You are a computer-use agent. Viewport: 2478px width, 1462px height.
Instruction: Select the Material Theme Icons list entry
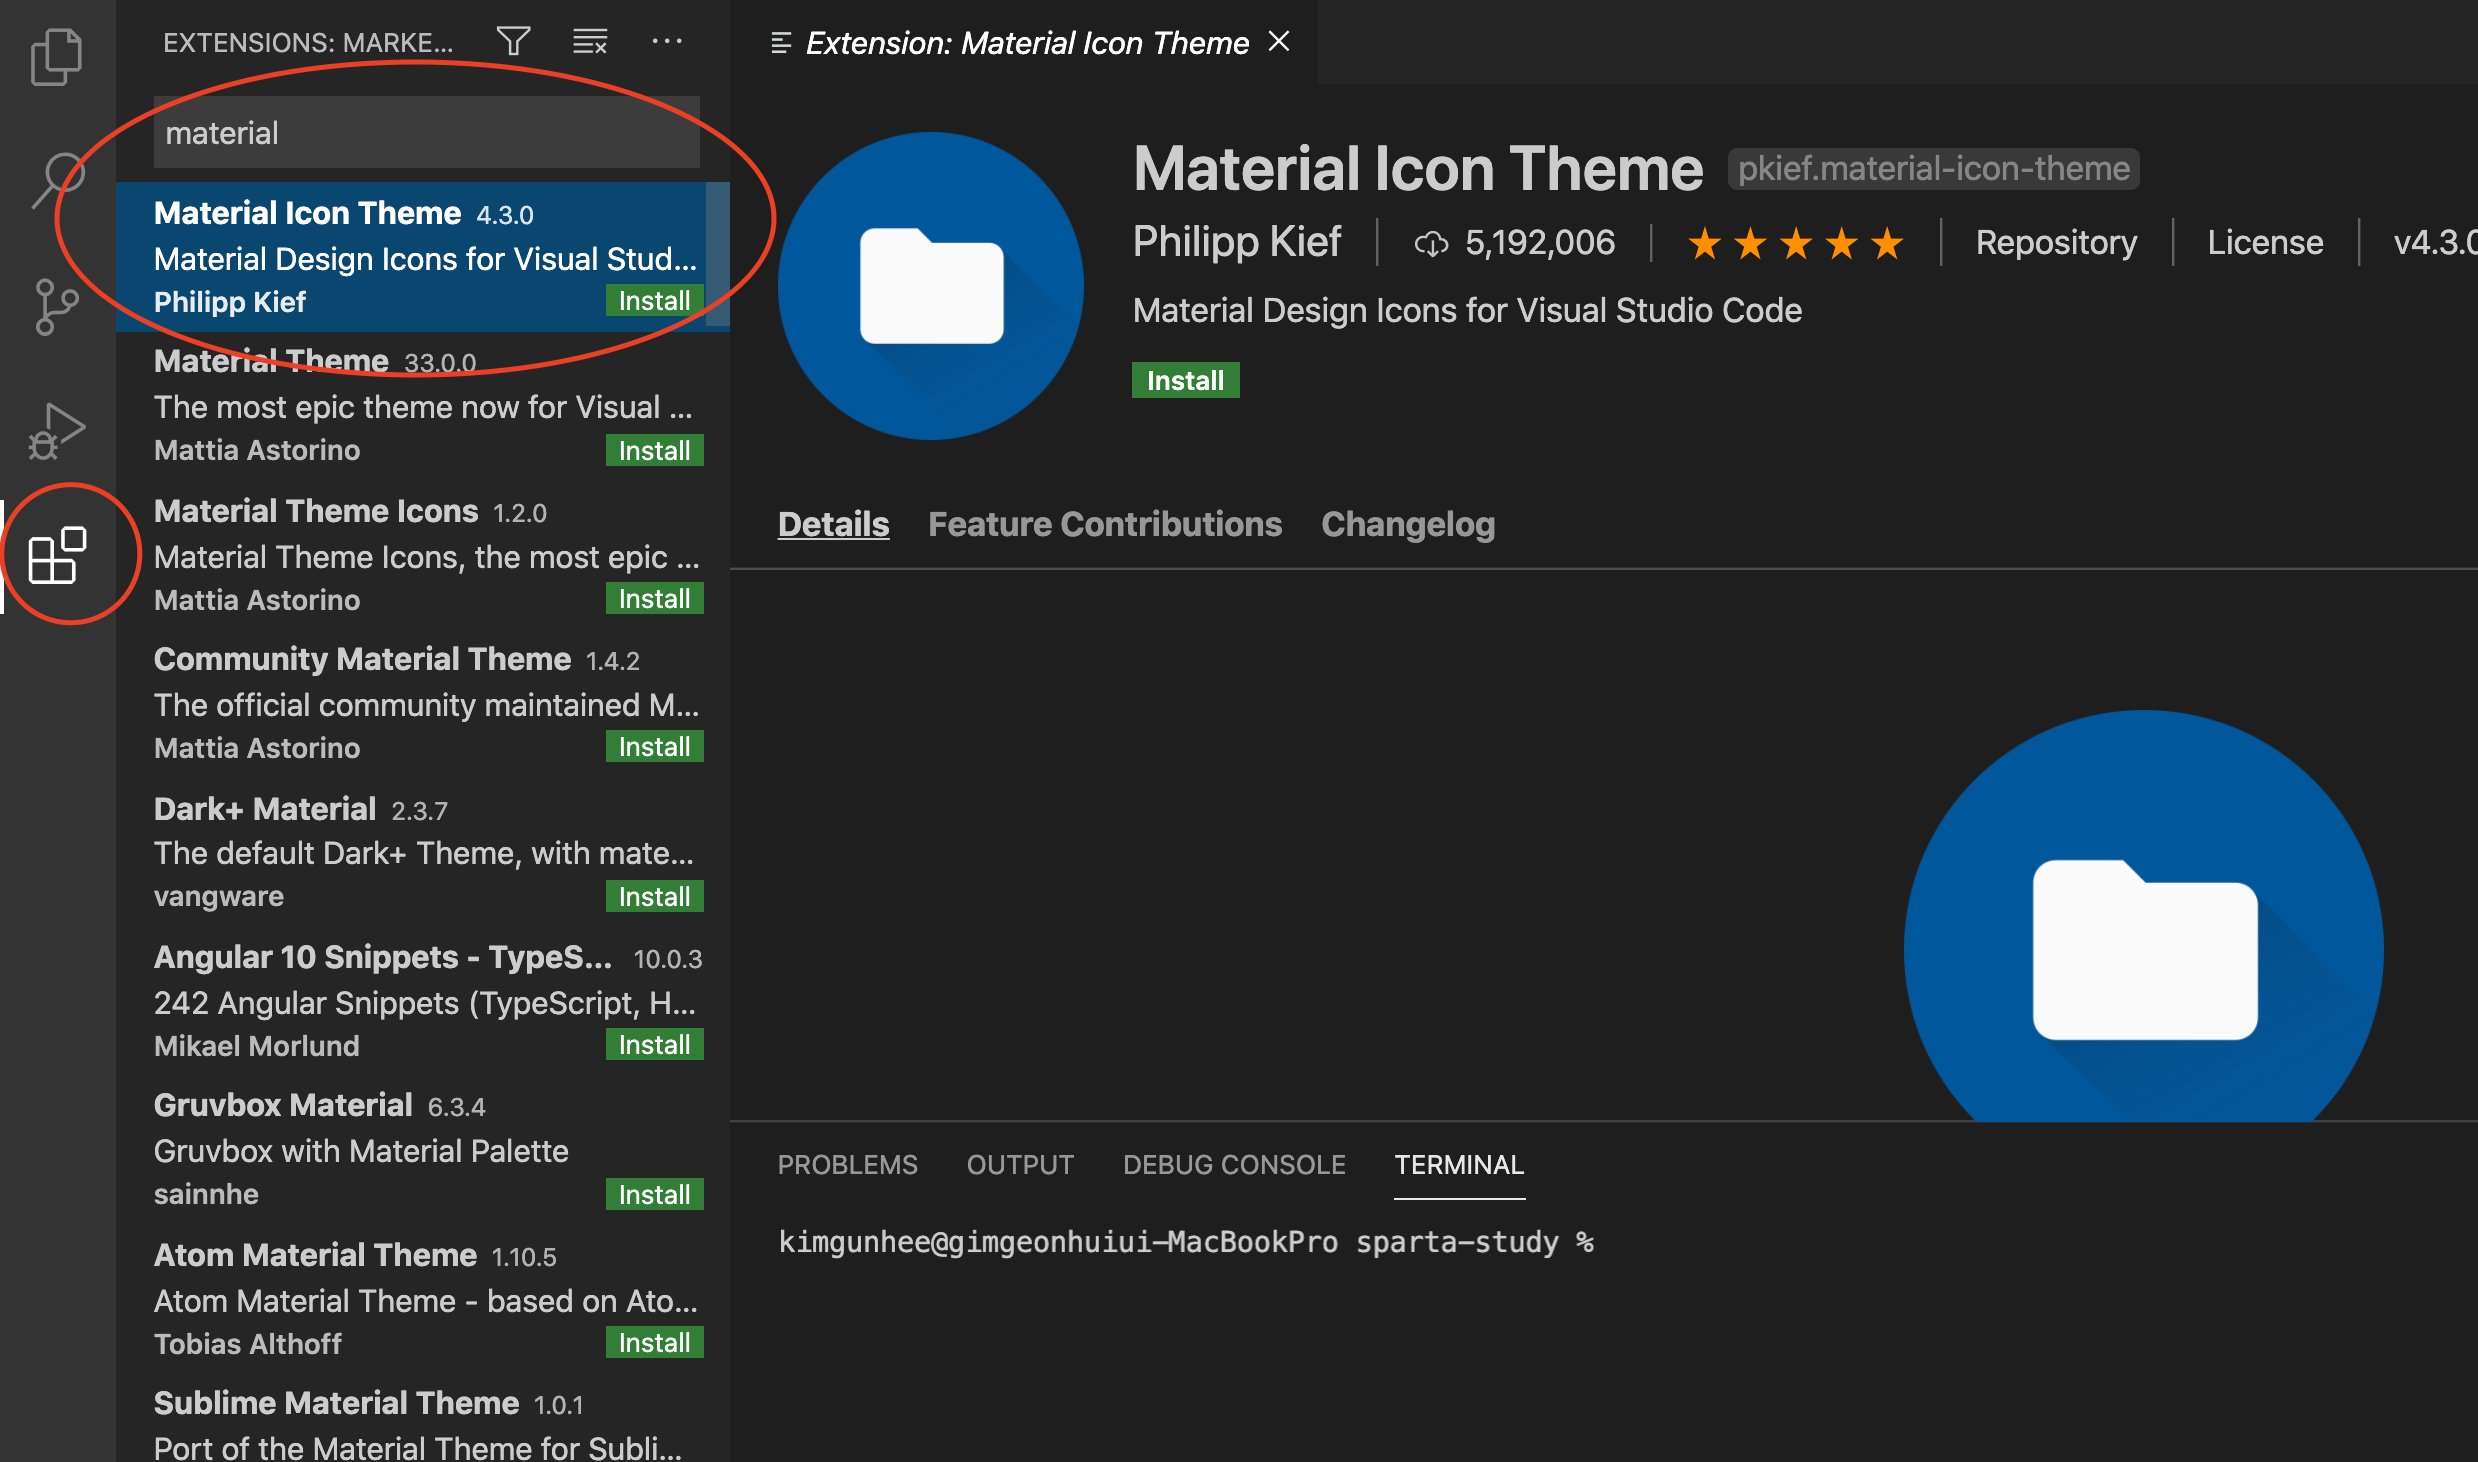(x=423, y=555)
